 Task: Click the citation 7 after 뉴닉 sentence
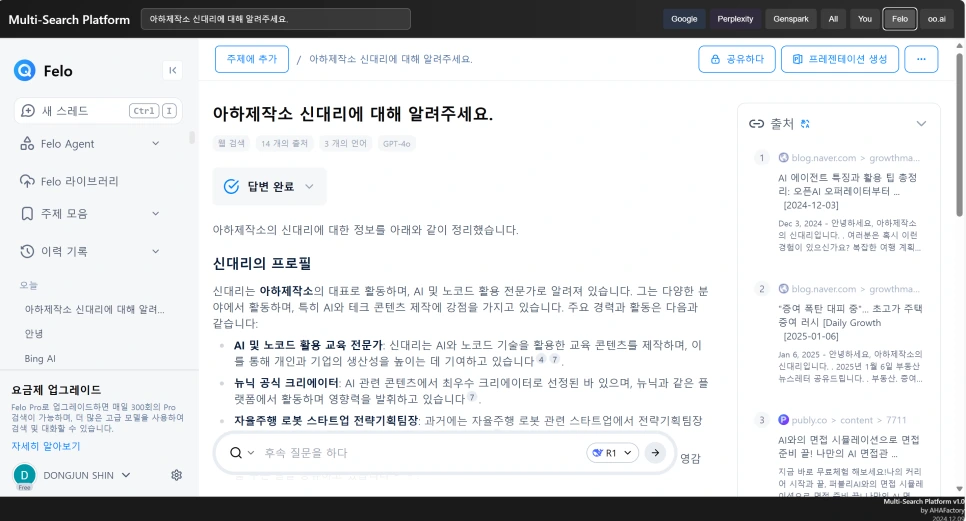(472, 397)
